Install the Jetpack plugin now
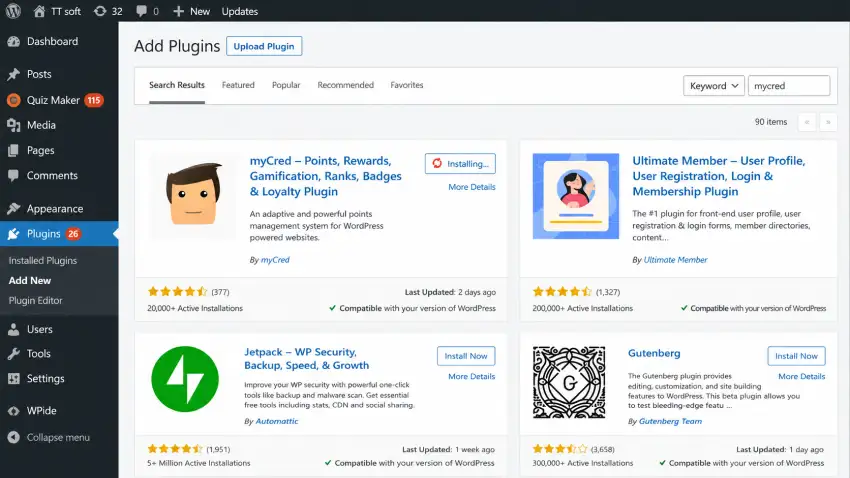Viewport: 850px width, 478px height. (466, 356)
